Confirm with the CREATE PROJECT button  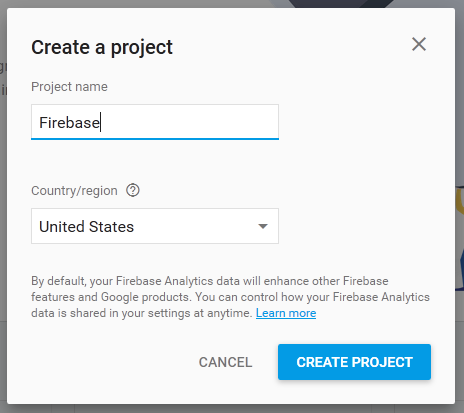point(354,362)
